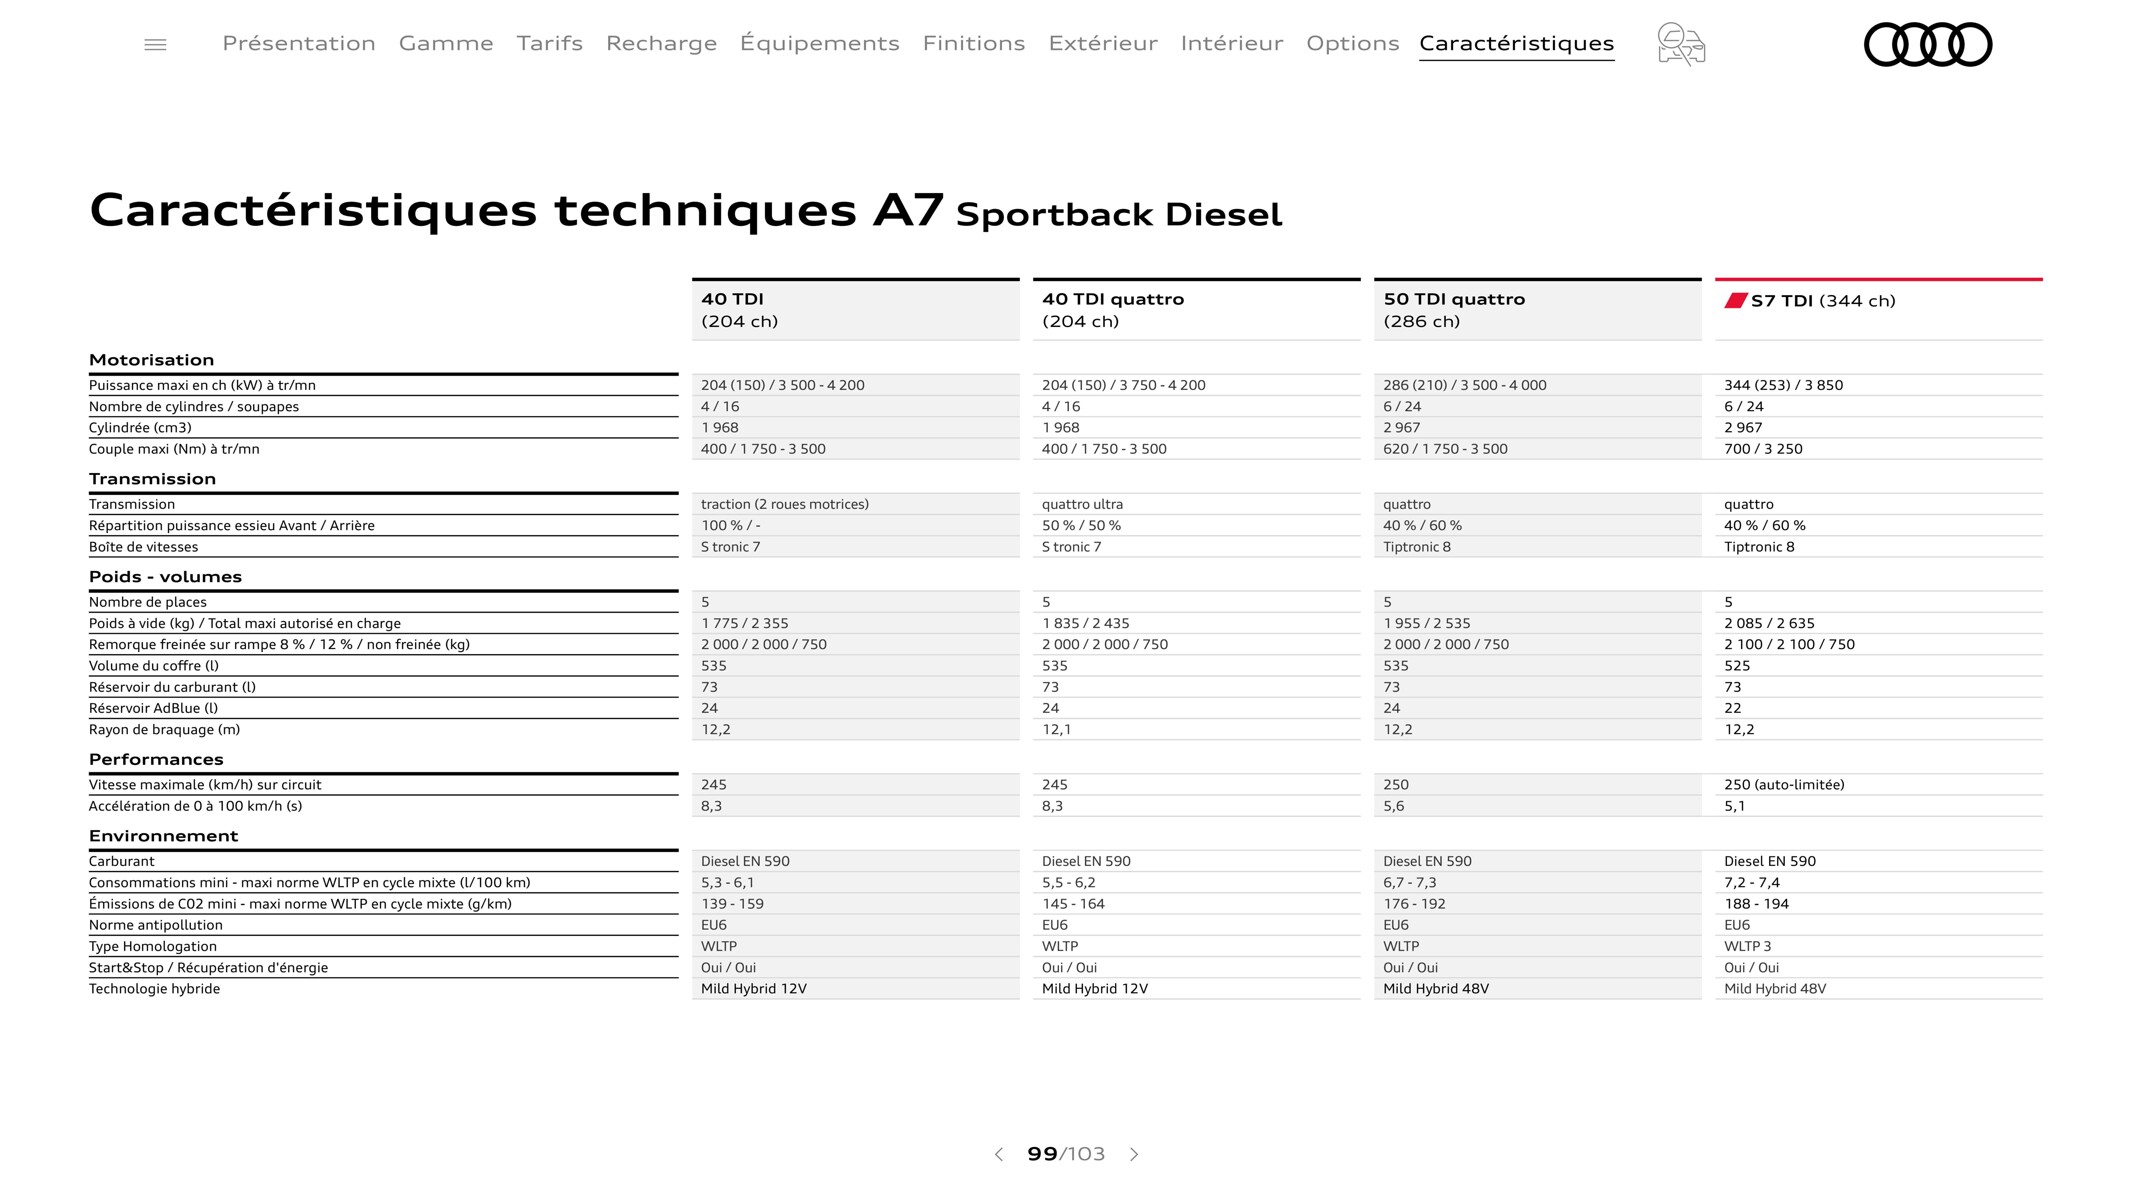Open the car dealer contact icon
This screenshot has height=1200, width=2133.
[1681, 44]
